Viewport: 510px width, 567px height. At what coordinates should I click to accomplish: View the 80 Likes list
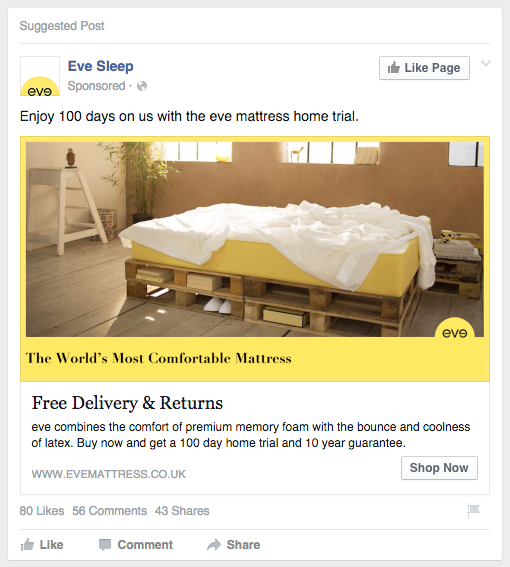(x=42, y=511)
